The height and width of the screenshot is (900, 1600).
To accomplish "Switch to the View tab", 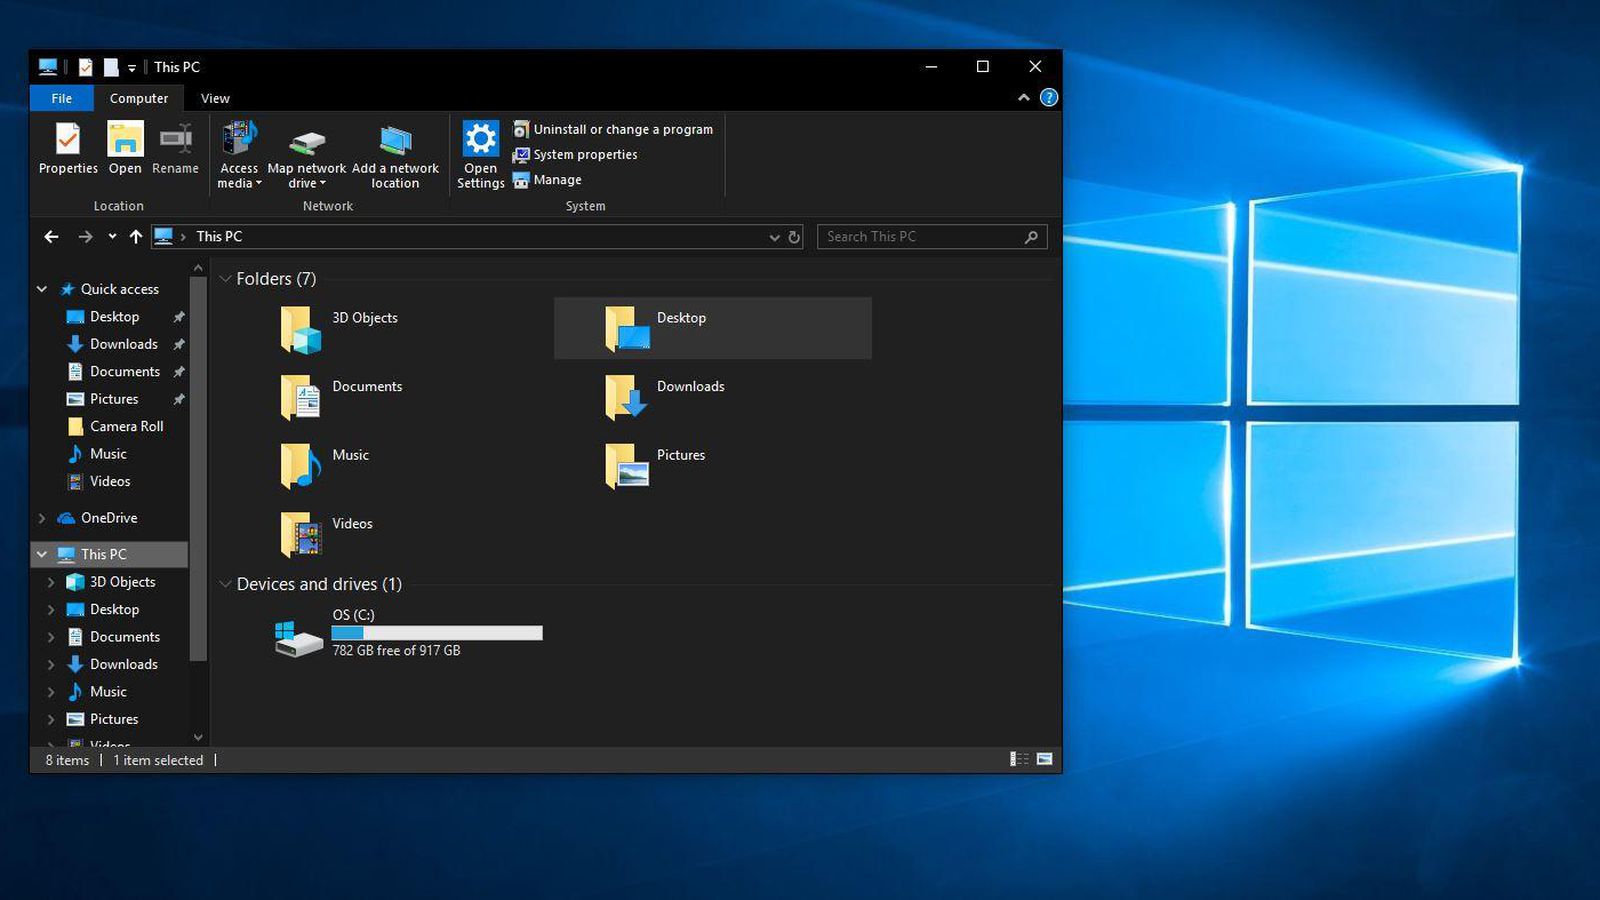I will click(214, 98).
